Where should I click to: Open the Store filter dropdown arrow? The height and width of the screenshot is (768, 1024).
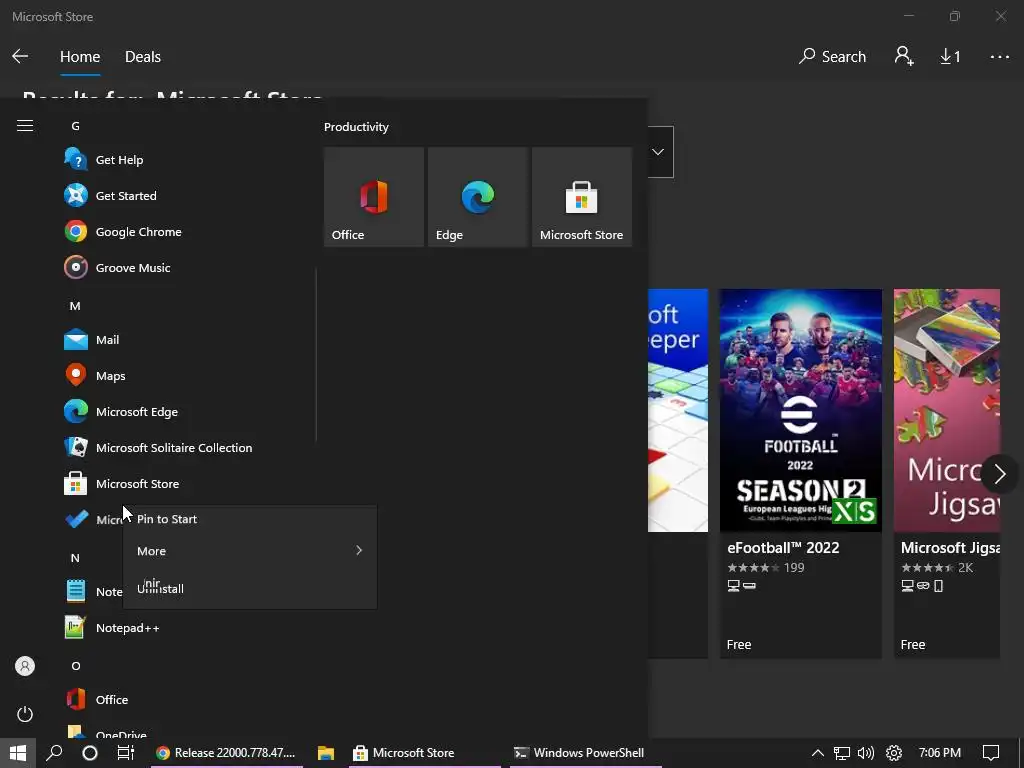click(658, 152)
